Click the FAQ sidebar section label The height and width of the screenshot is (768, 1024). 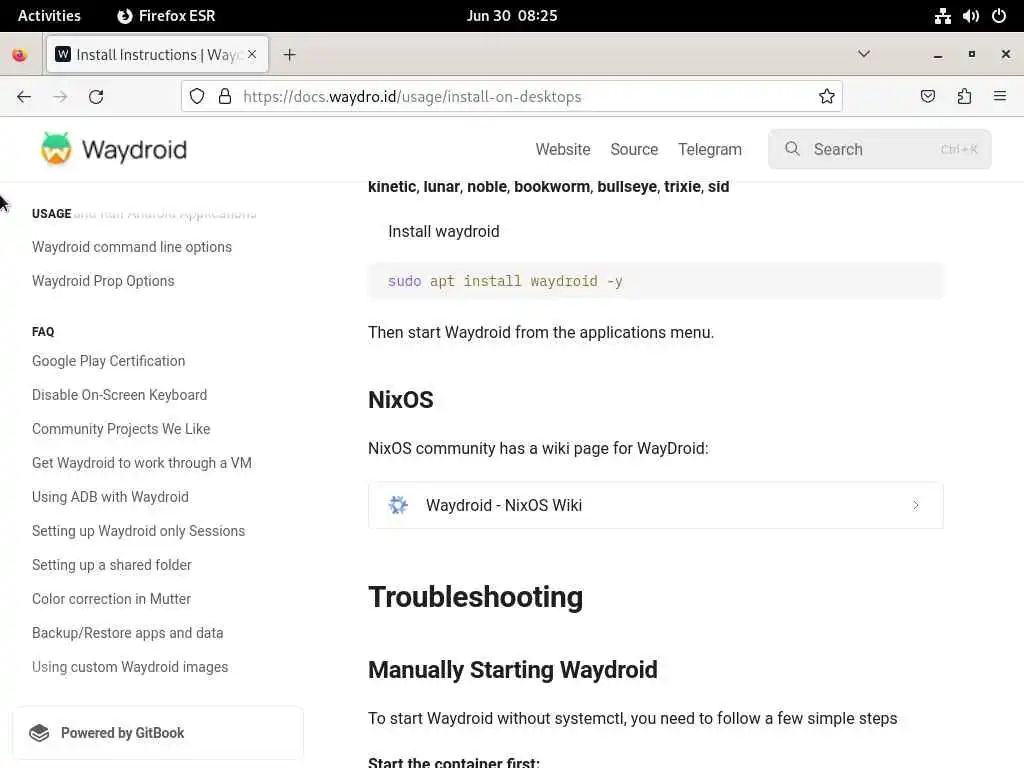pyautogui.click(x=43, y=332)
